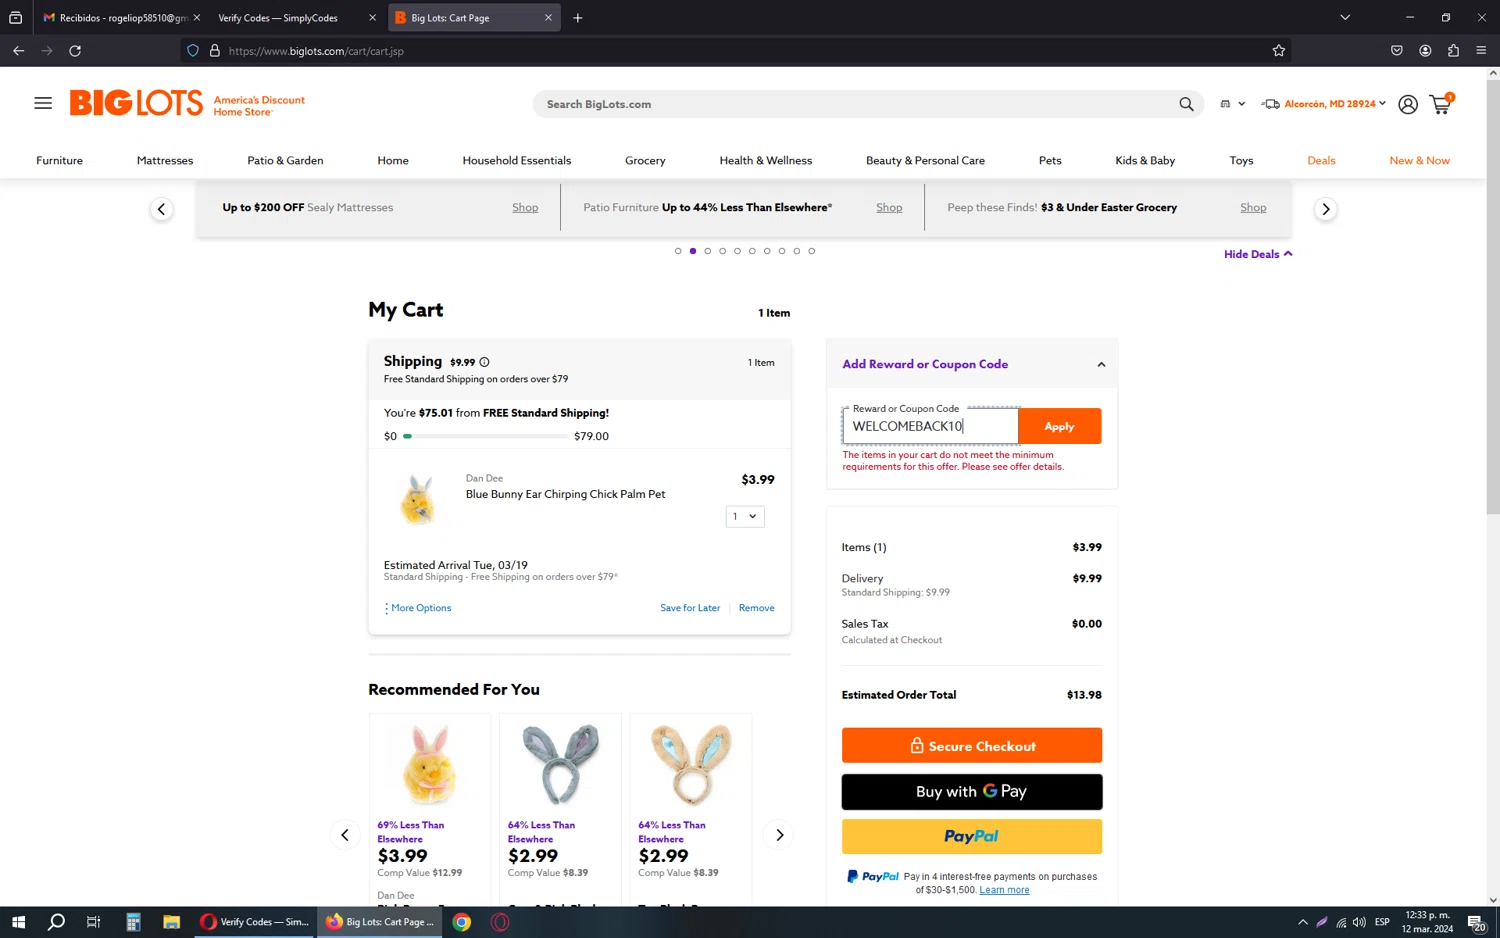Screen dimensions: 1500x938
Task: Open File Explorer from taskbar
Action: tap(171, 922)
